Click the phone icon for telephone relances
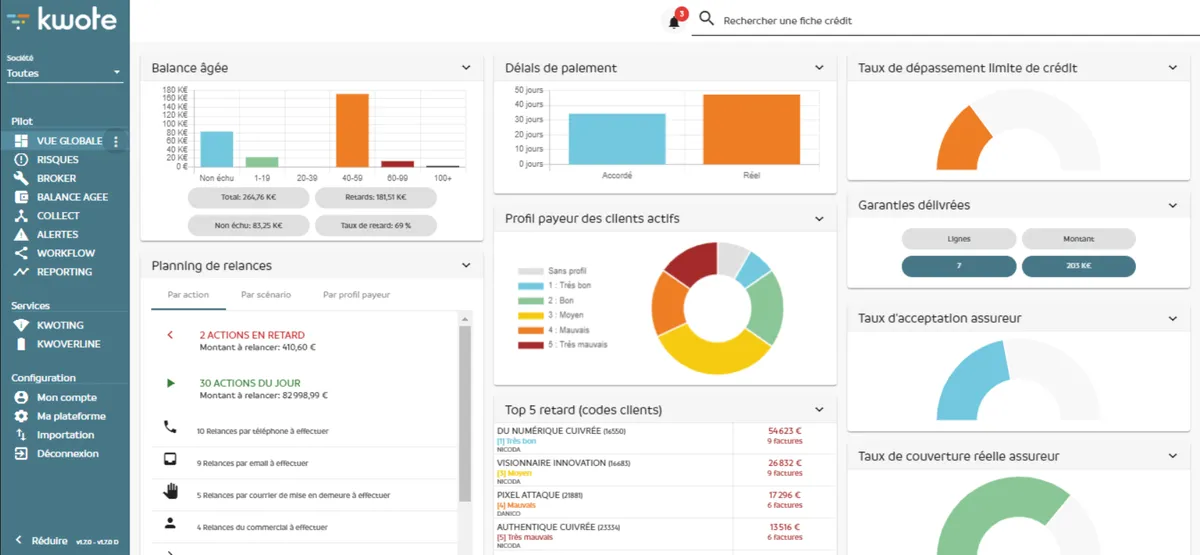This screenshot has width=1200, height=555. 170,427
